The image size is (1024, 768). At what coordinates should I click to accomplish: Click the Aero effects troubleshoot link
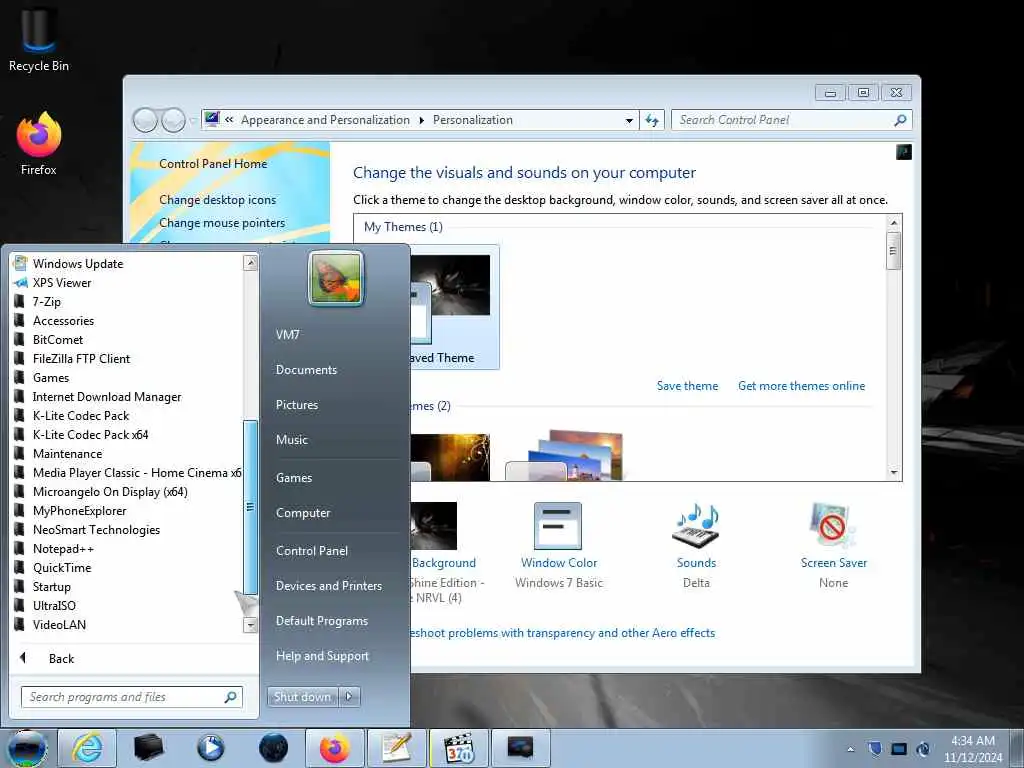[x=562, y=633]
